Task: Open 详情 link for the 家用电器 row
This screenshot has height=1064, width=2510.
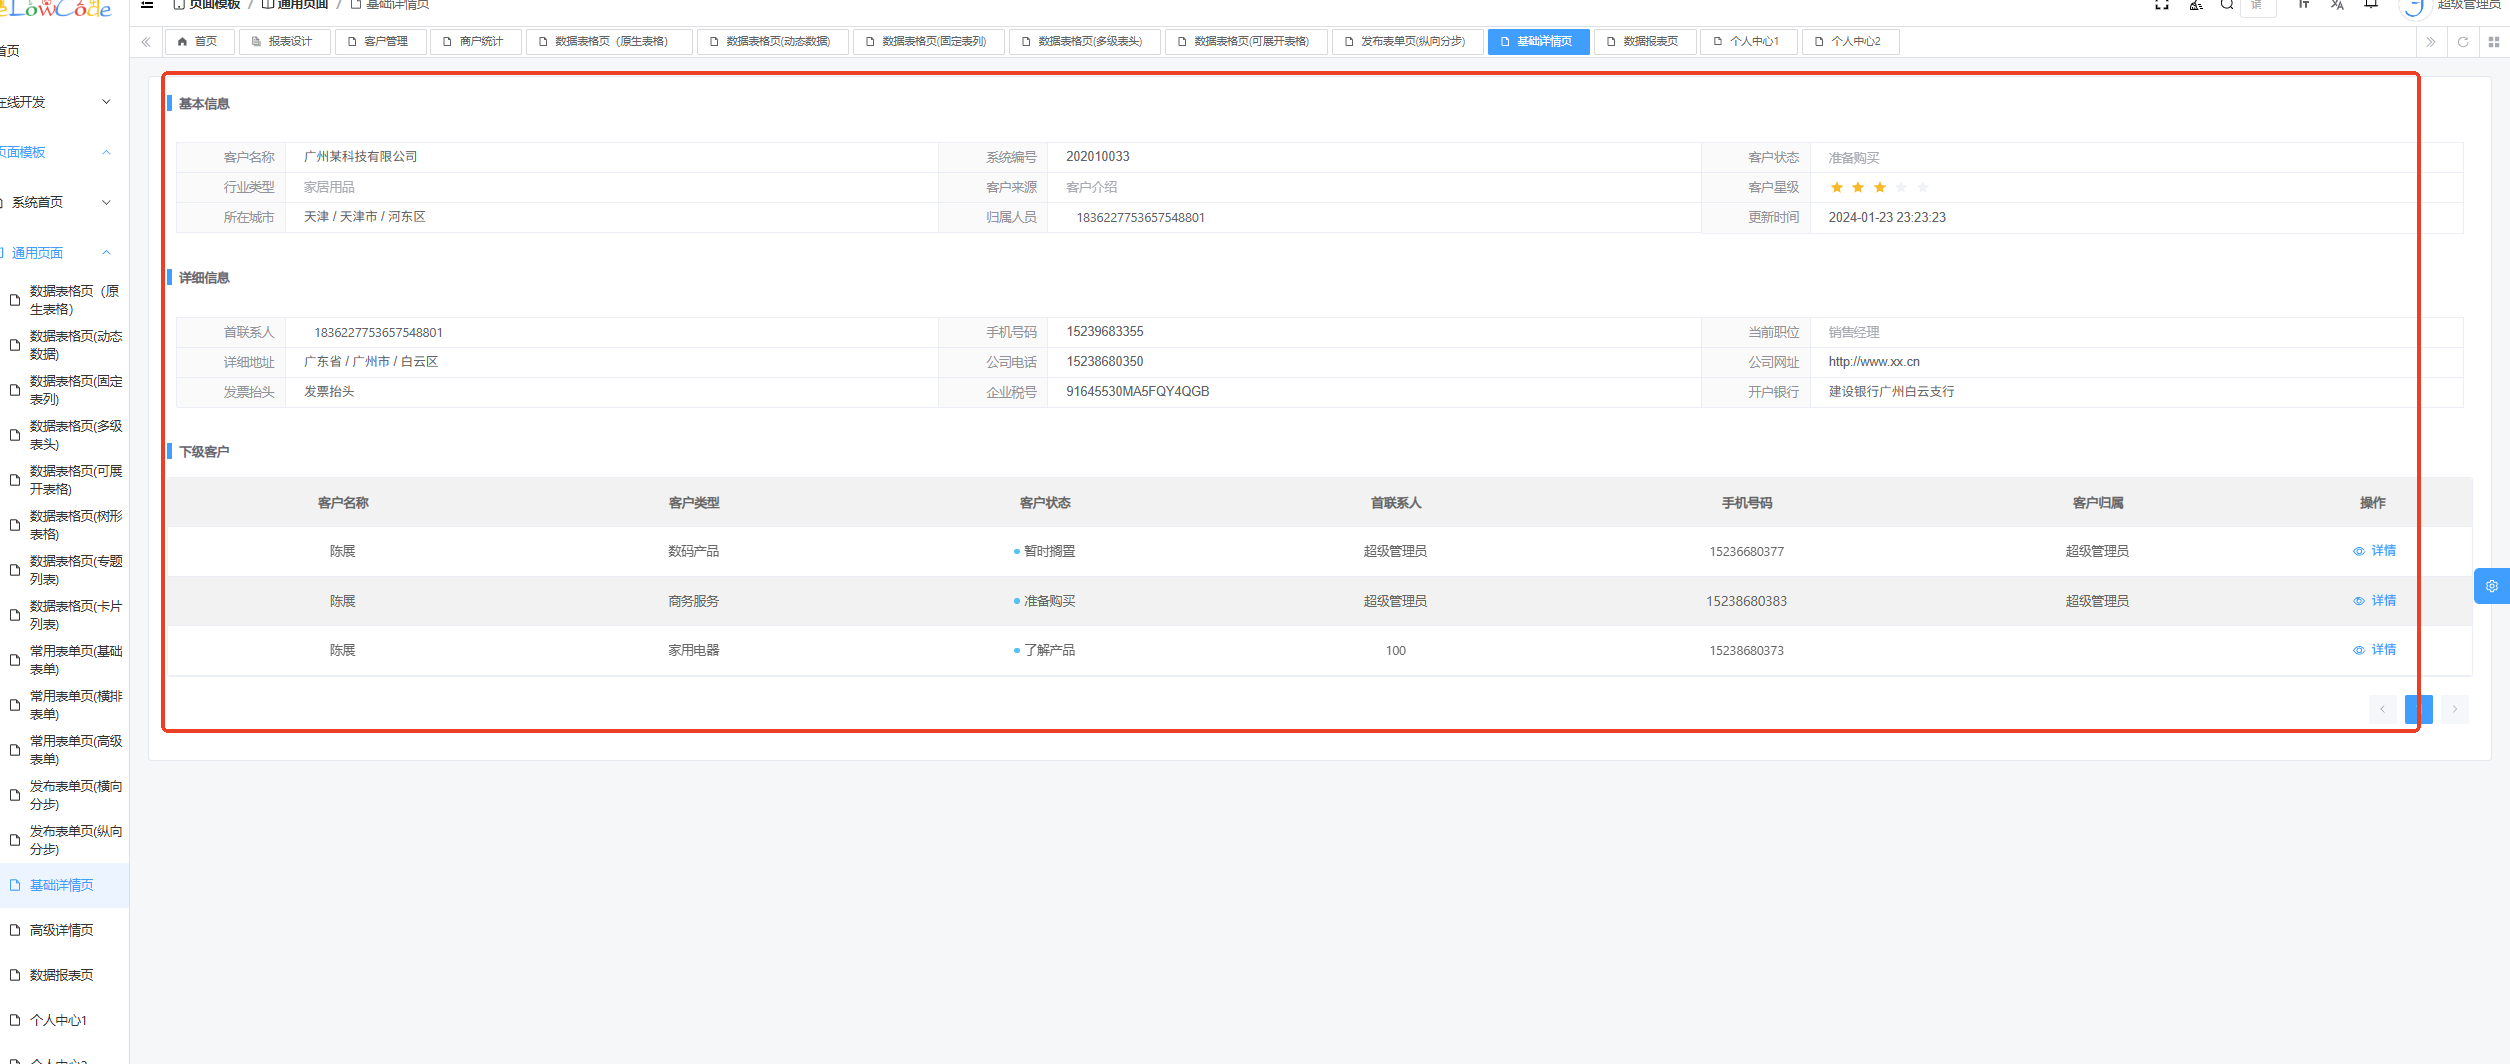Action: [2375, 650]
